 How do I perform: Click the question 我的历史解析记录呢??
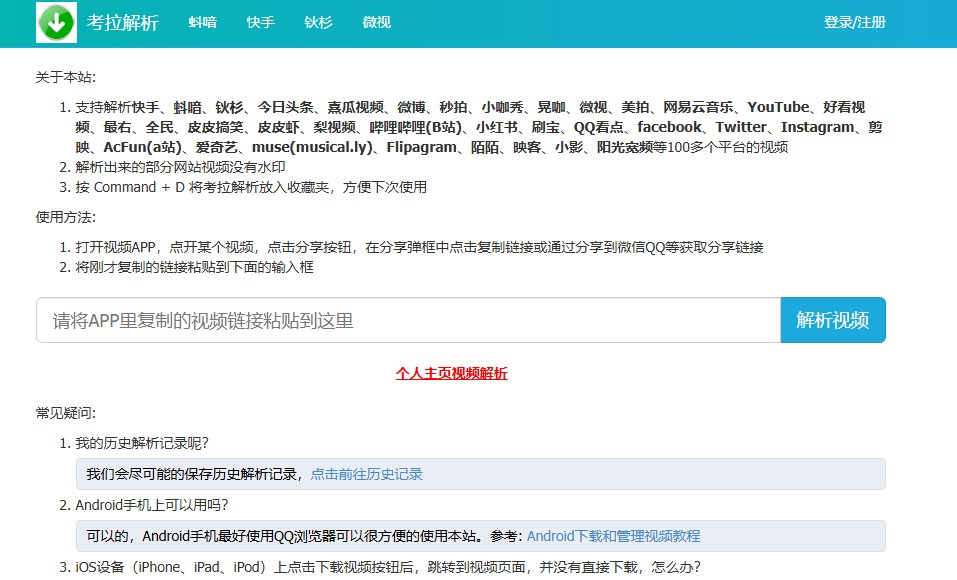(142, 443)
